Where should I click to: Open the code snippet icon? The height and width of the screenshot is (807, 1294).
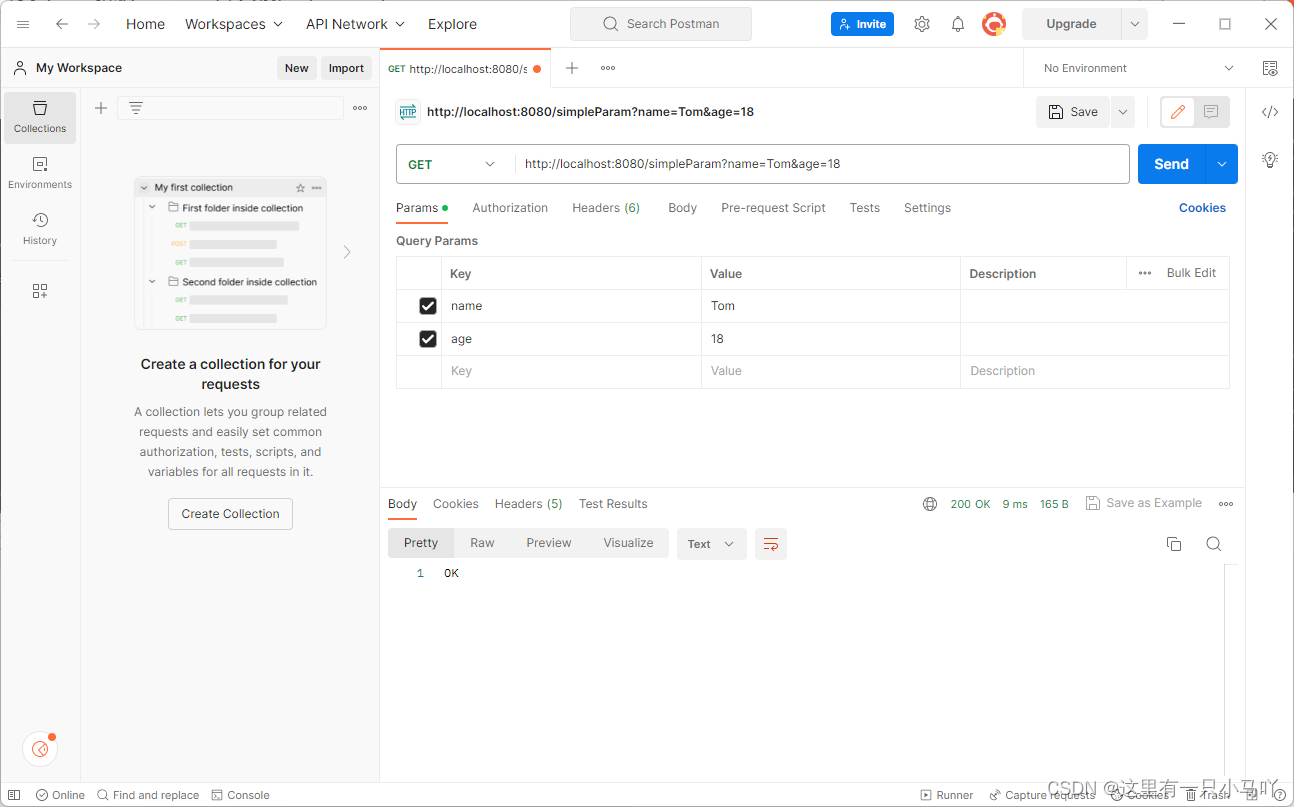tap(1270, 112)
